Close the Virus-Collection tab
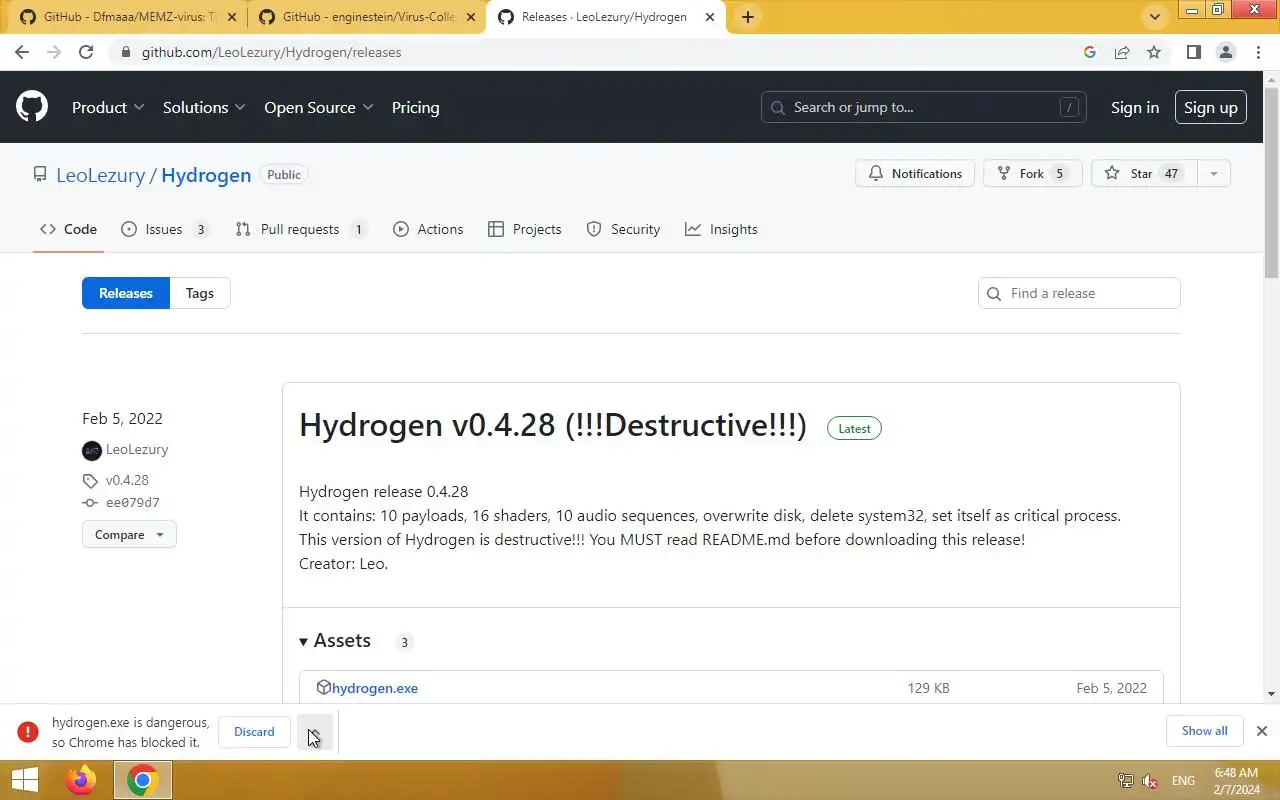The height and width of the screenshot is (800, 1280). click(x=471, y=17)
